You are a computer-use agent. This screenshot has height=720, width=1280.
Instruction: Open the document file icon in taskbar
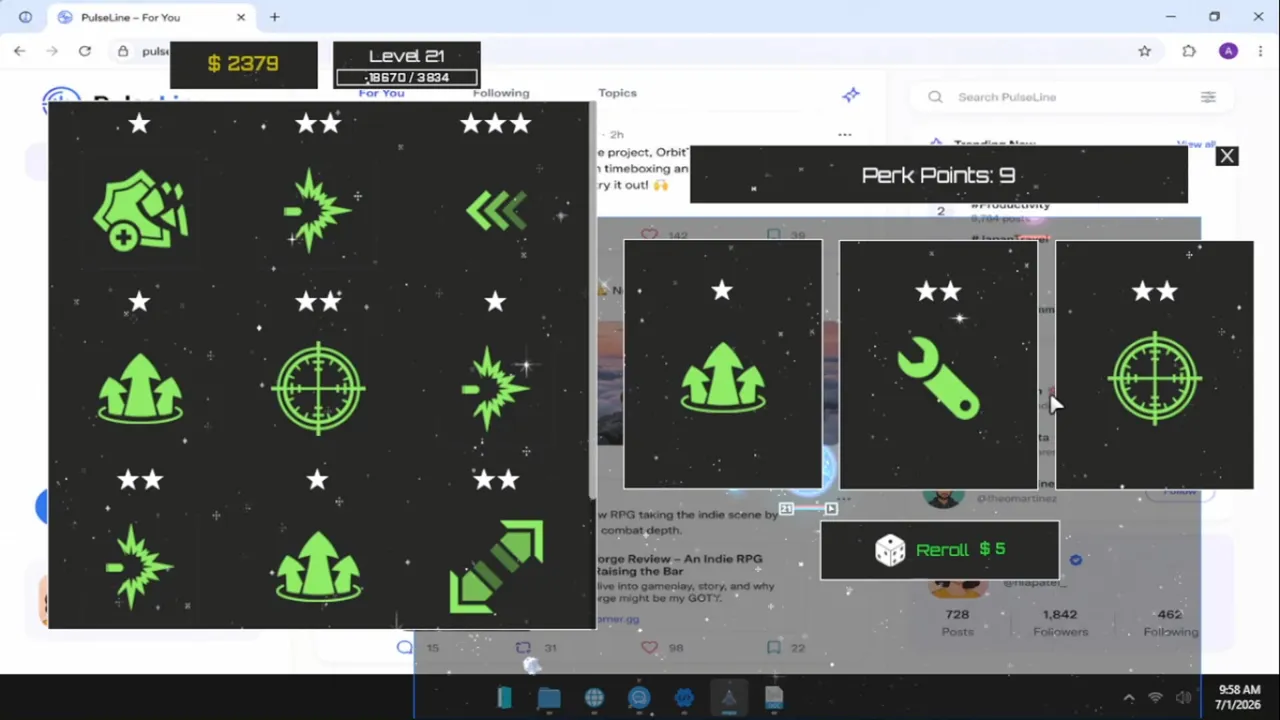click(774, 698)
